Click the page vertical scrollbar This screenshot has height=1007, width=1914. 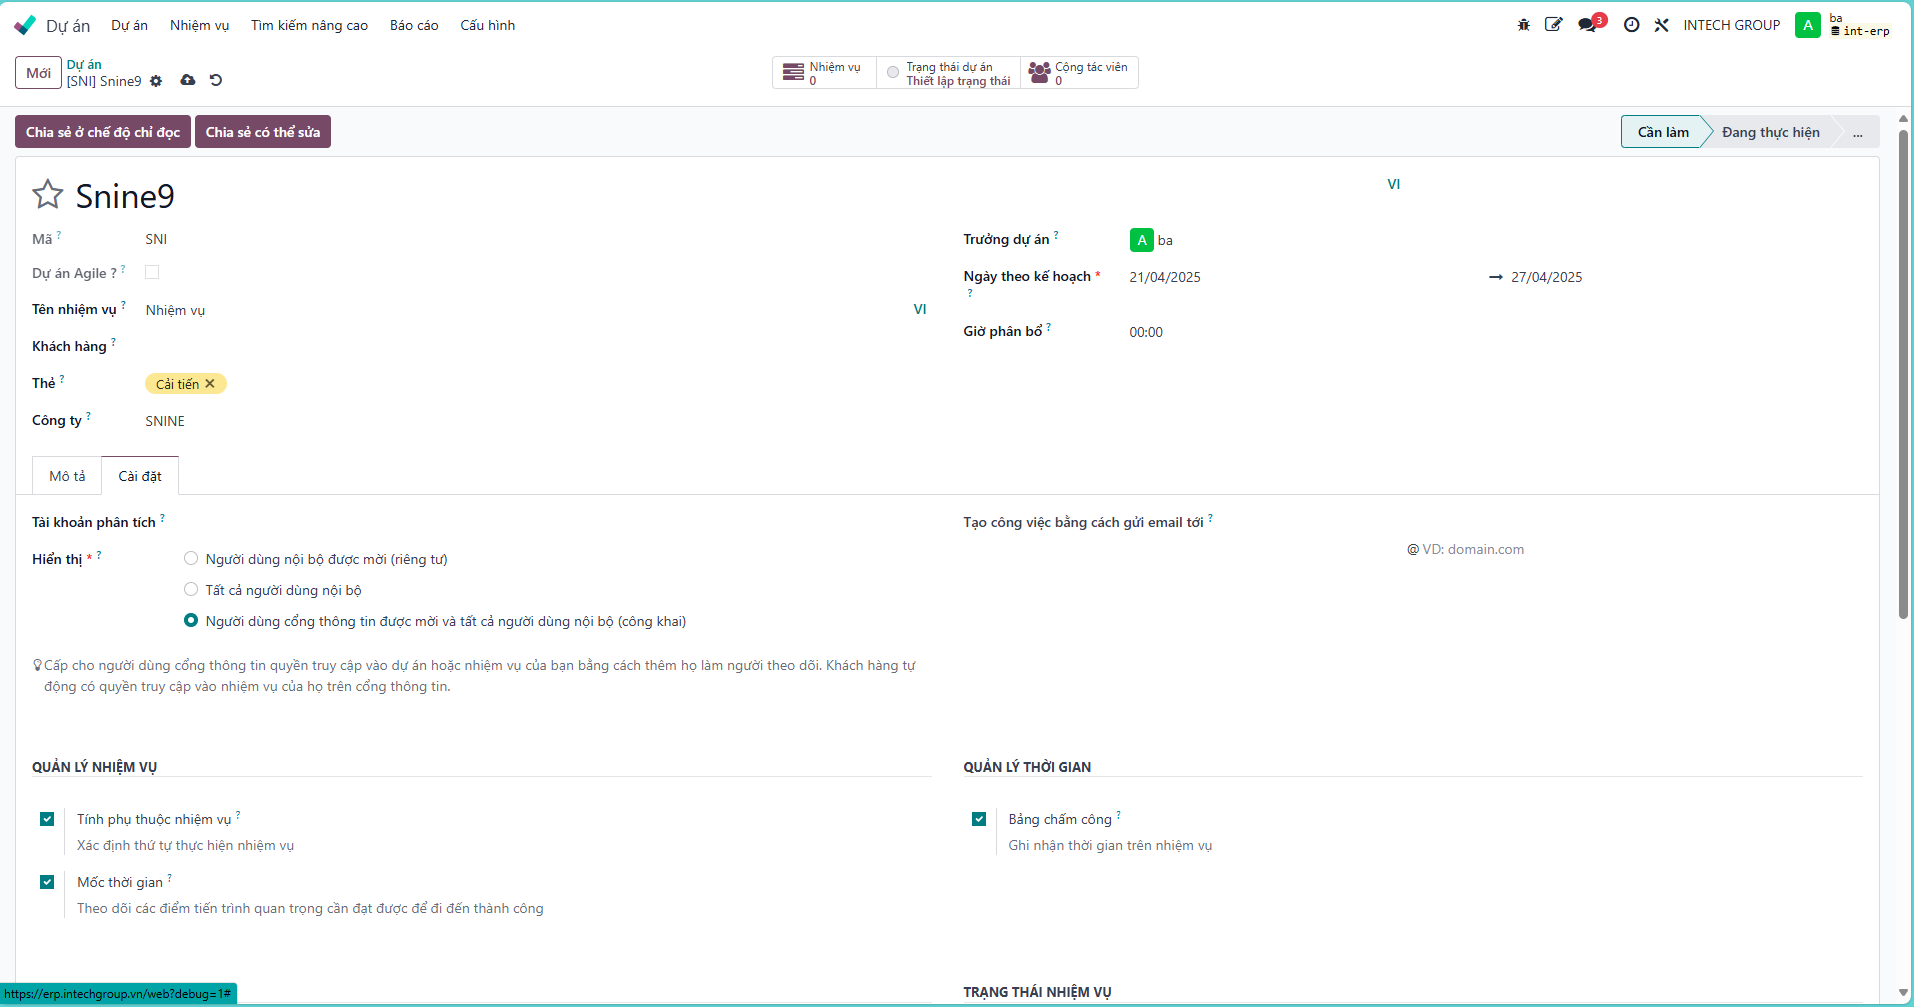click(1903, 375)
